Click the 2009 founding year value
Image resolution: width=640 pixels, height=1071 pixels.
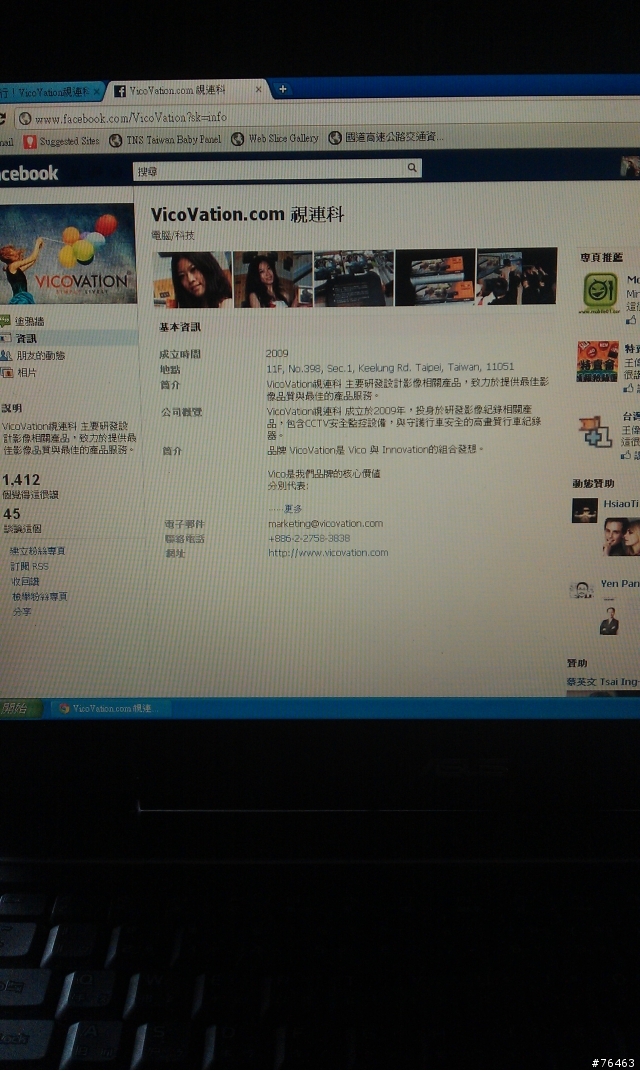[x=277, y=354]
